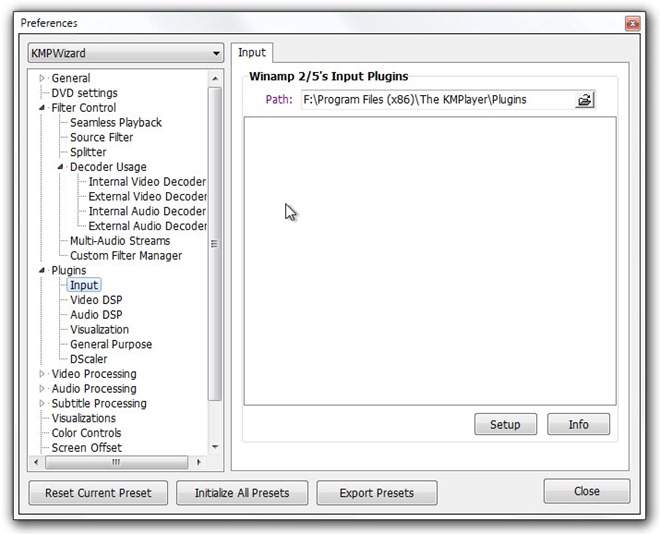This screenshot has width=660, height=534.
Task: Collapse the Decoder Usage tree node
Action: click(60, 167)
